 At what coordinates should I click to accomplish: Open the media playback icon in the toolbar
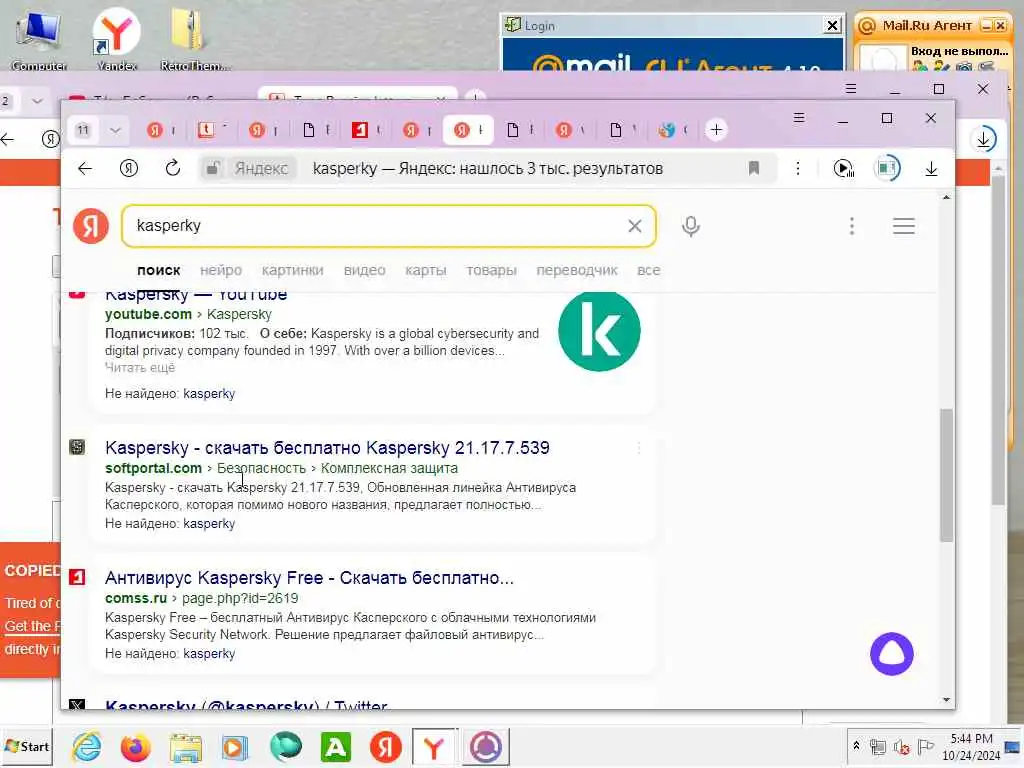844,168
